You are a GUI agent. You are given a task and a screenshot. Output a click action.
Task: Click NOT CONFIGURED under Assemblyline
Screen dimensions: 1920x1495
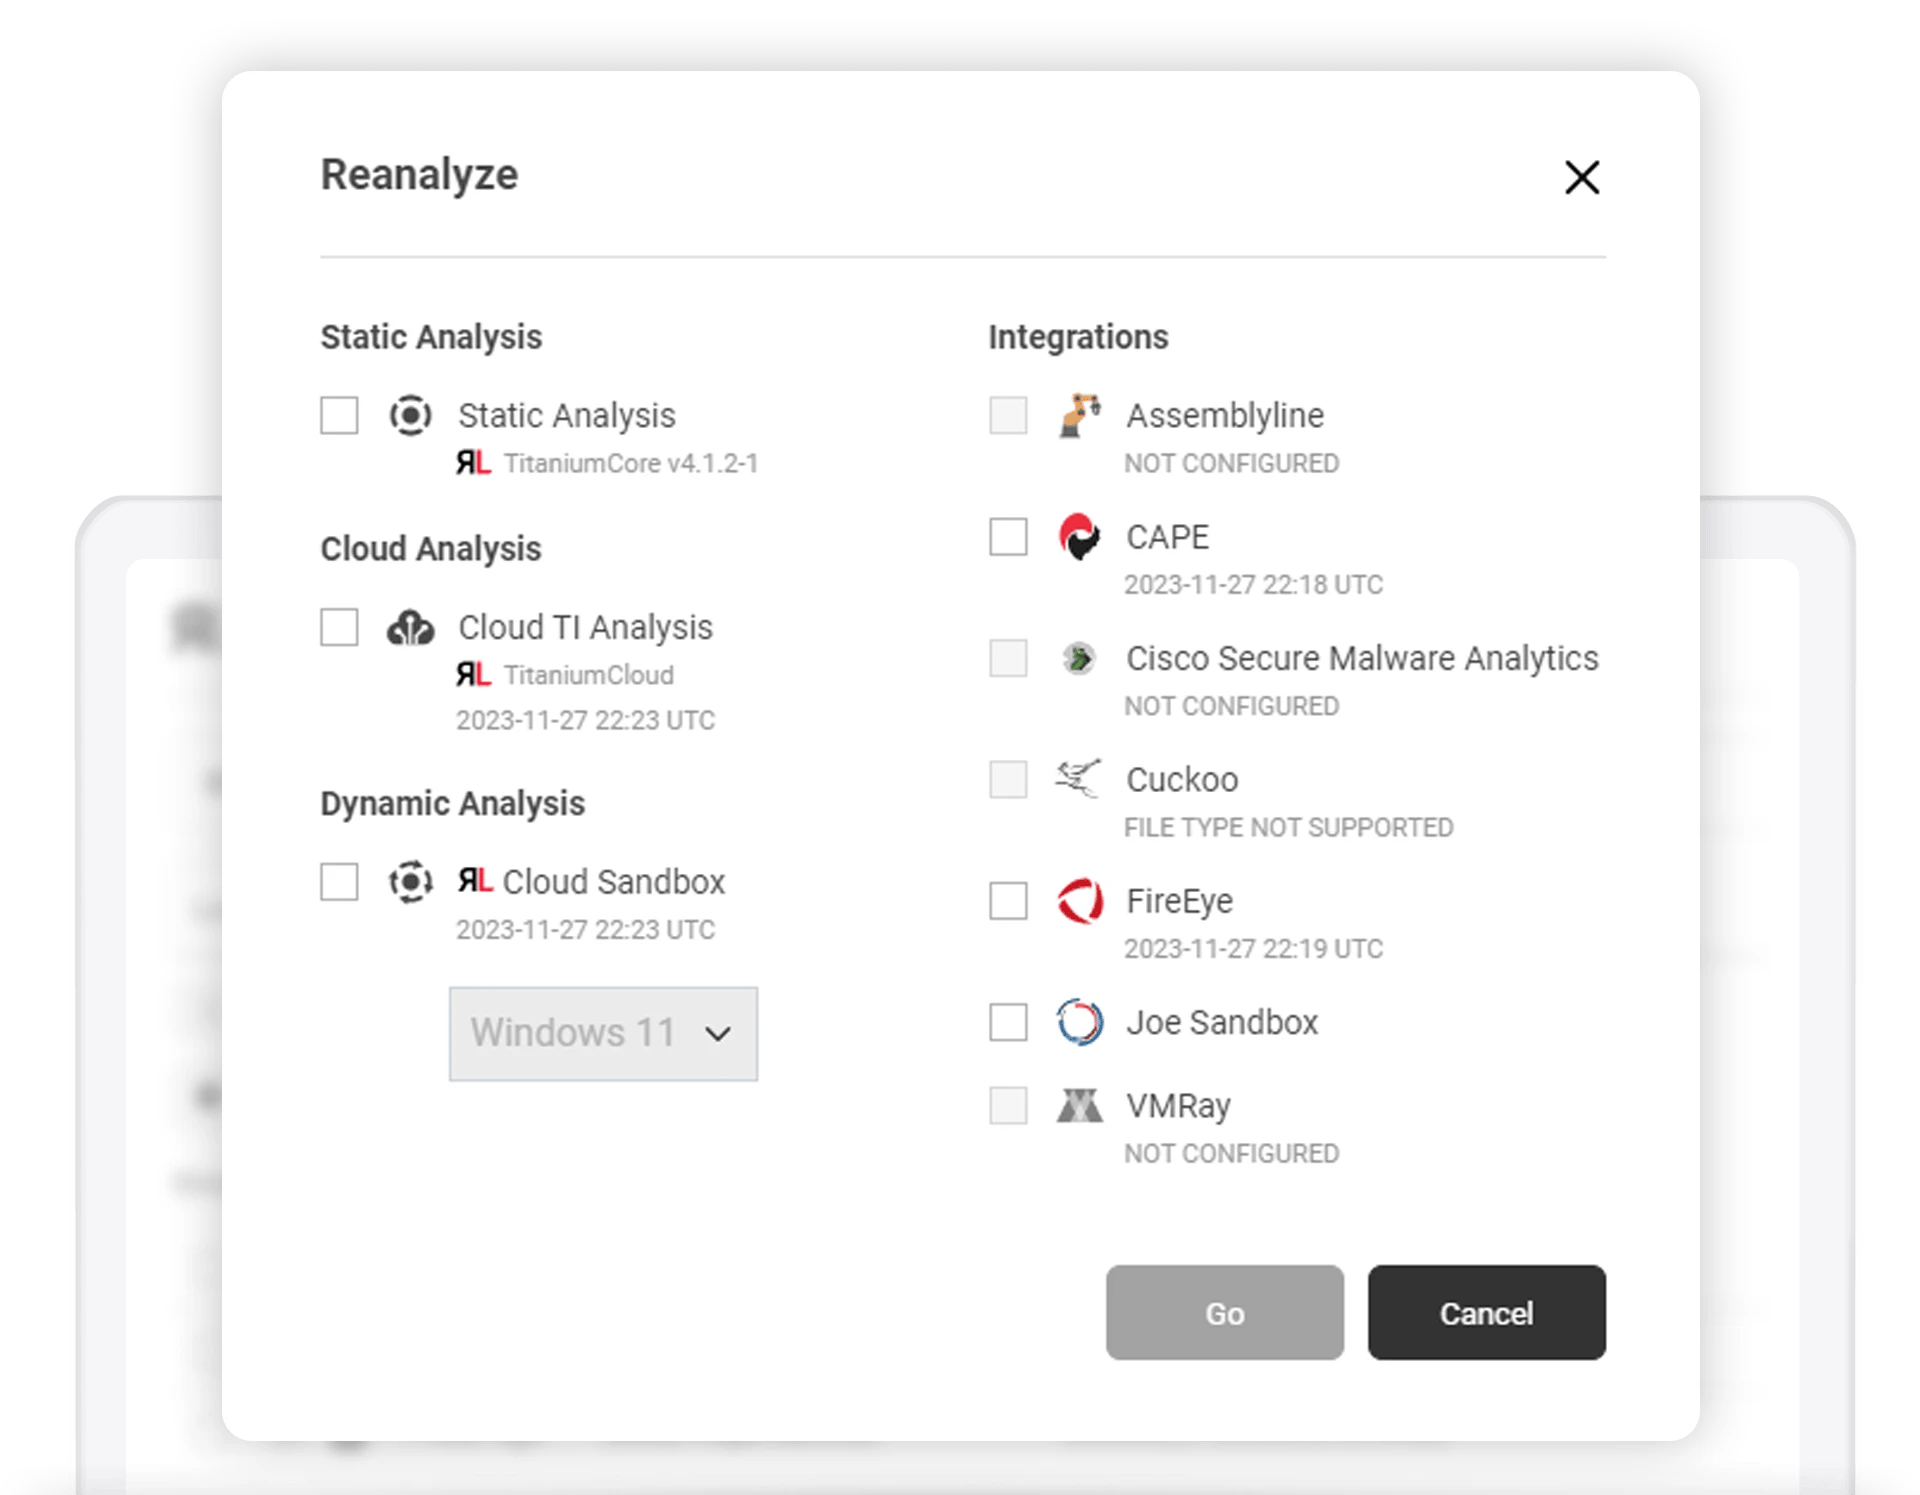(x=1232, y=464)
